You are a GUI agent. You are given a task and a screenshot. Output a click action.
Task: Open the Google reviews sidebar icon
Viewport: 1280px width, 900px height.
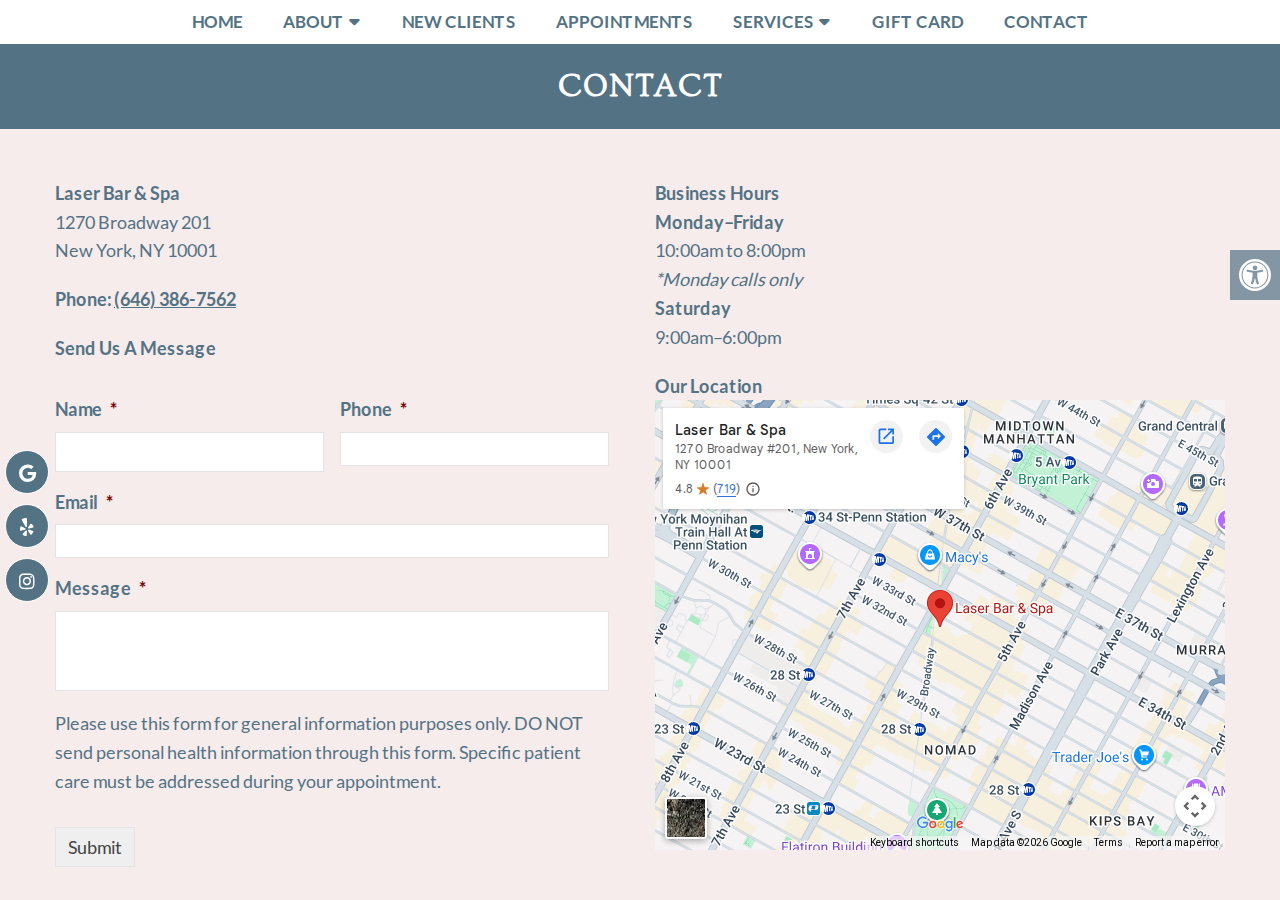point(27,472)
